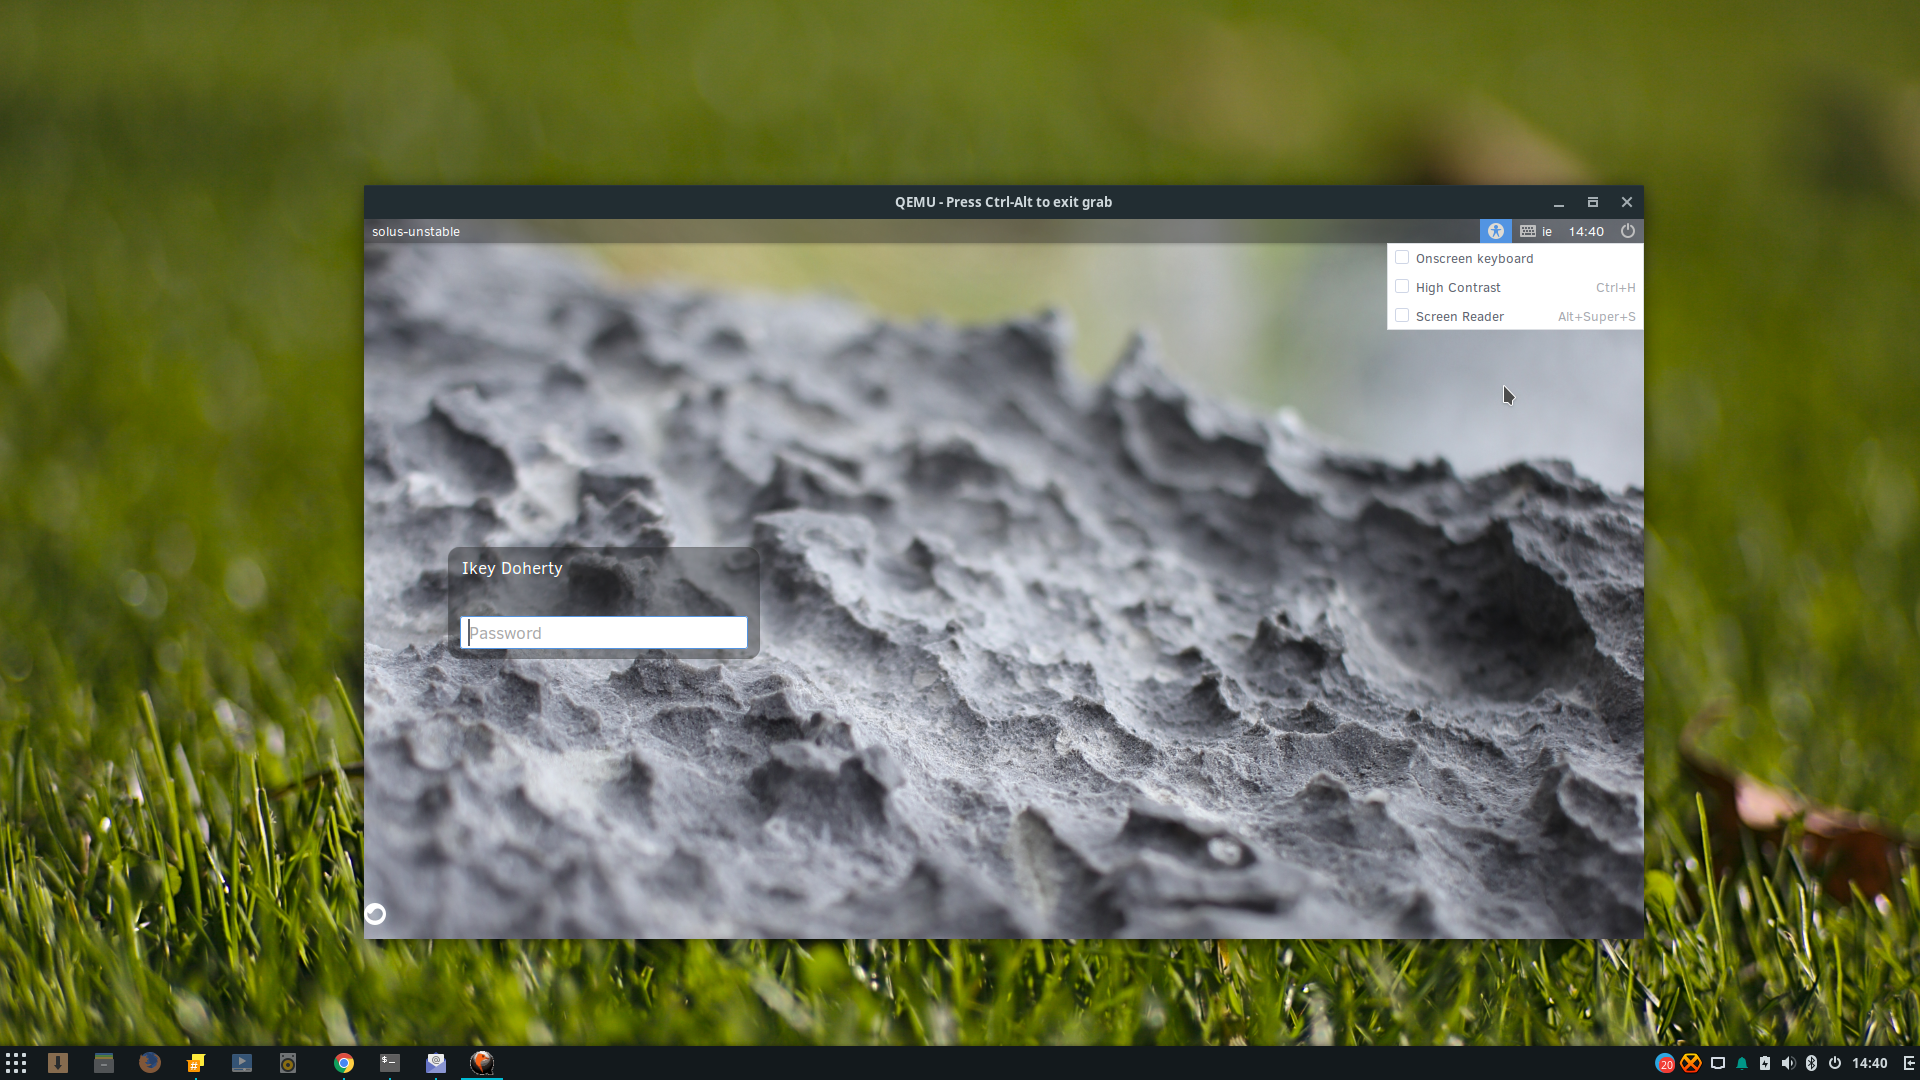Open the display tray icon
The image size is (1920, 1080).
[1718, 1063]
